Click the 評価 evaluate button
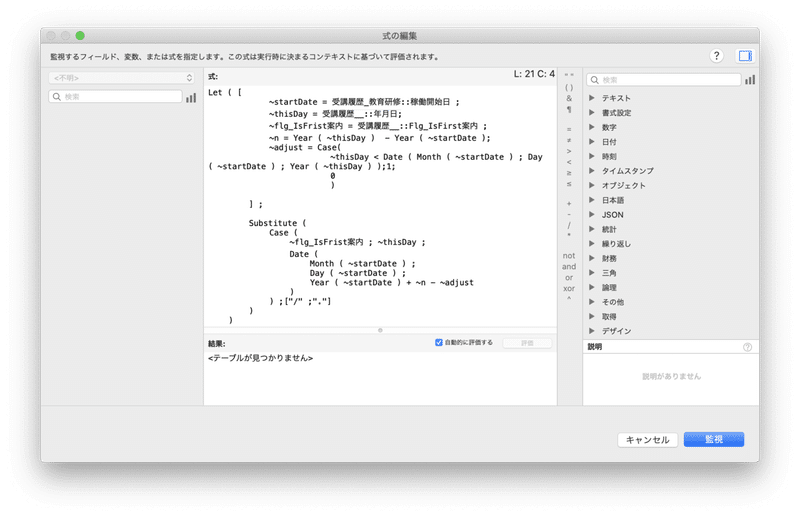Screen dimensions: 800x516 pyautogui.click(x=527, y=343)
